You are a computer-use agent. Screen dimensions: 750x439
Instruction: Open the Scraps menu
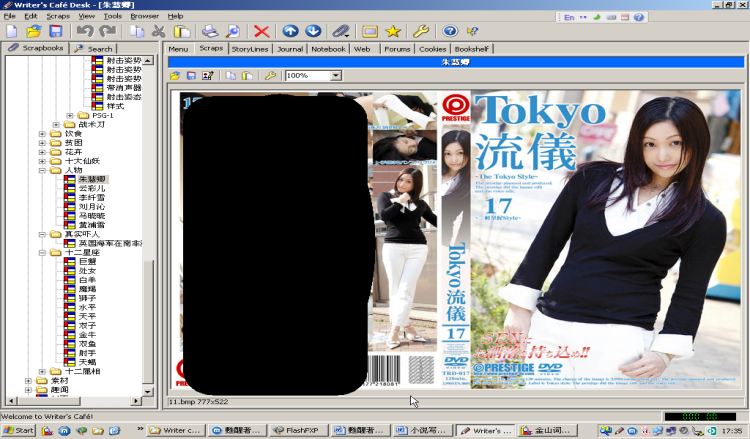click(x=58, y=16)
